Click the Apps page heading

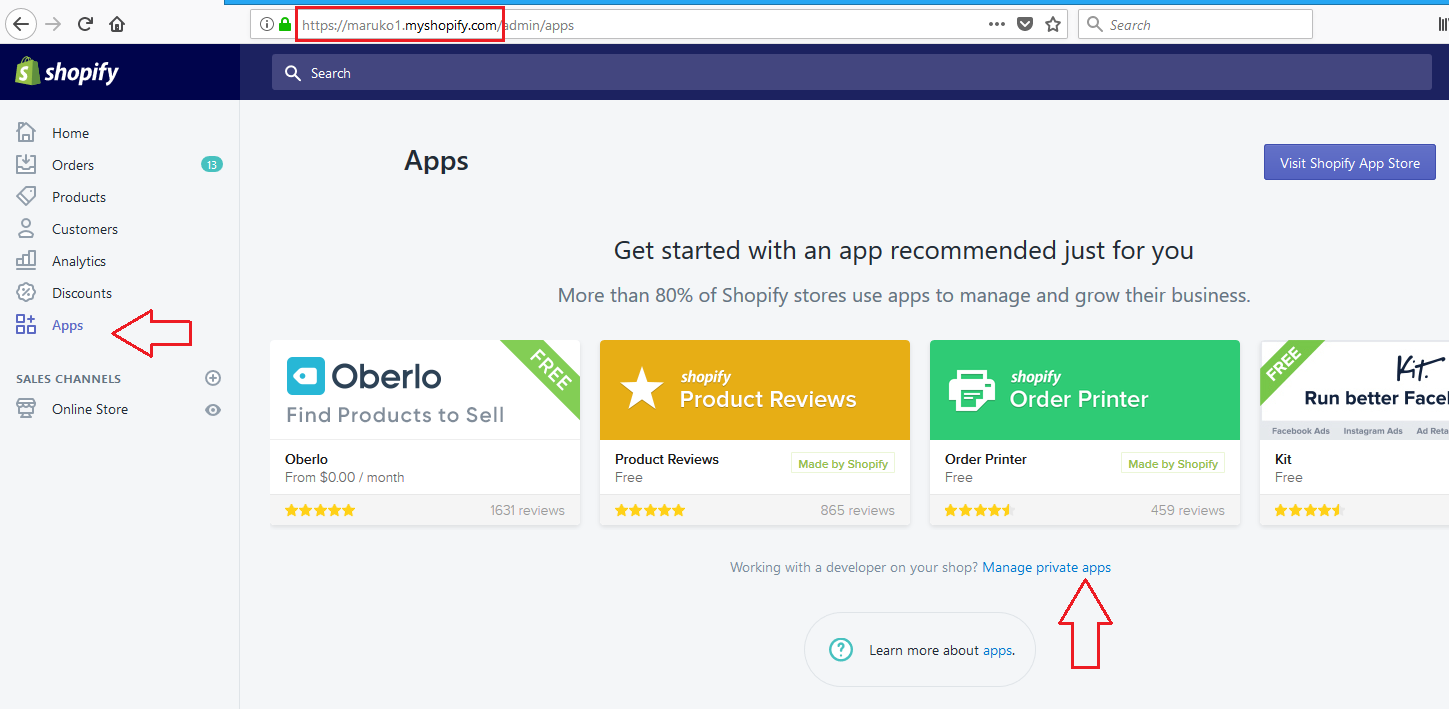coord(436,161)
